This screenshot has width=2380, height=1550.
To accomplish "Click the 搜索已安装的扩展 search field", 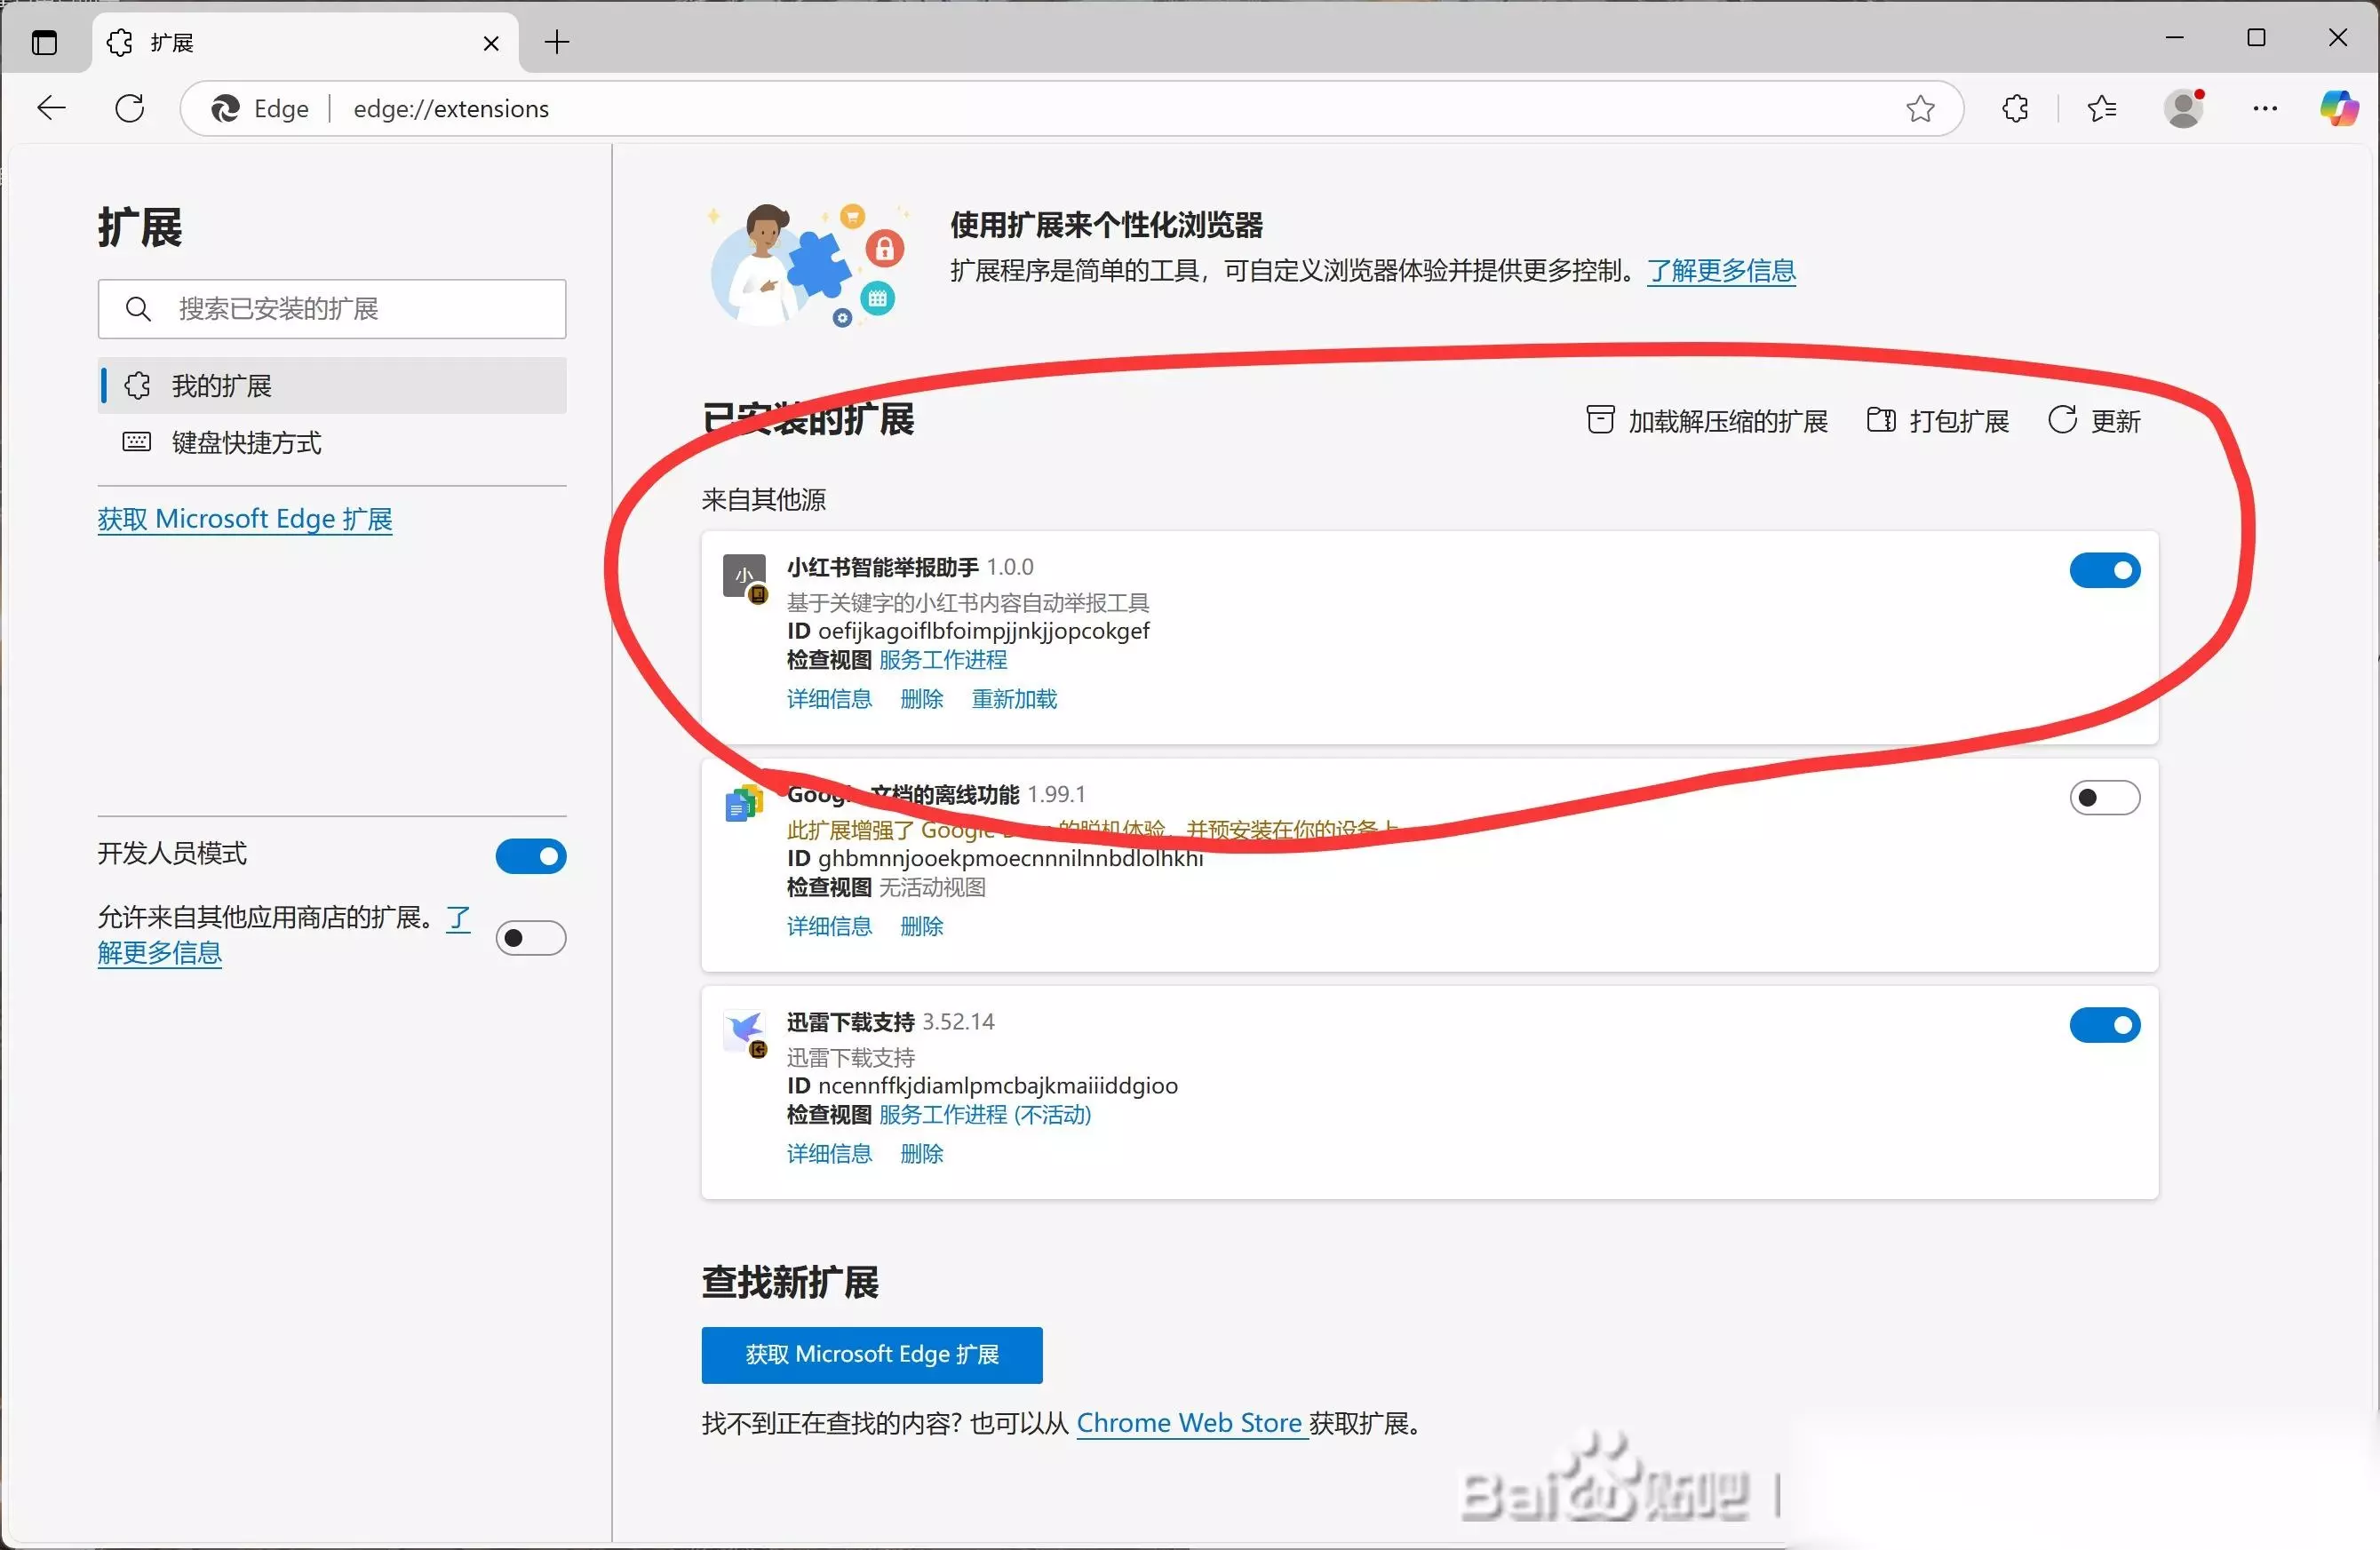I will [x=332, y=309].
